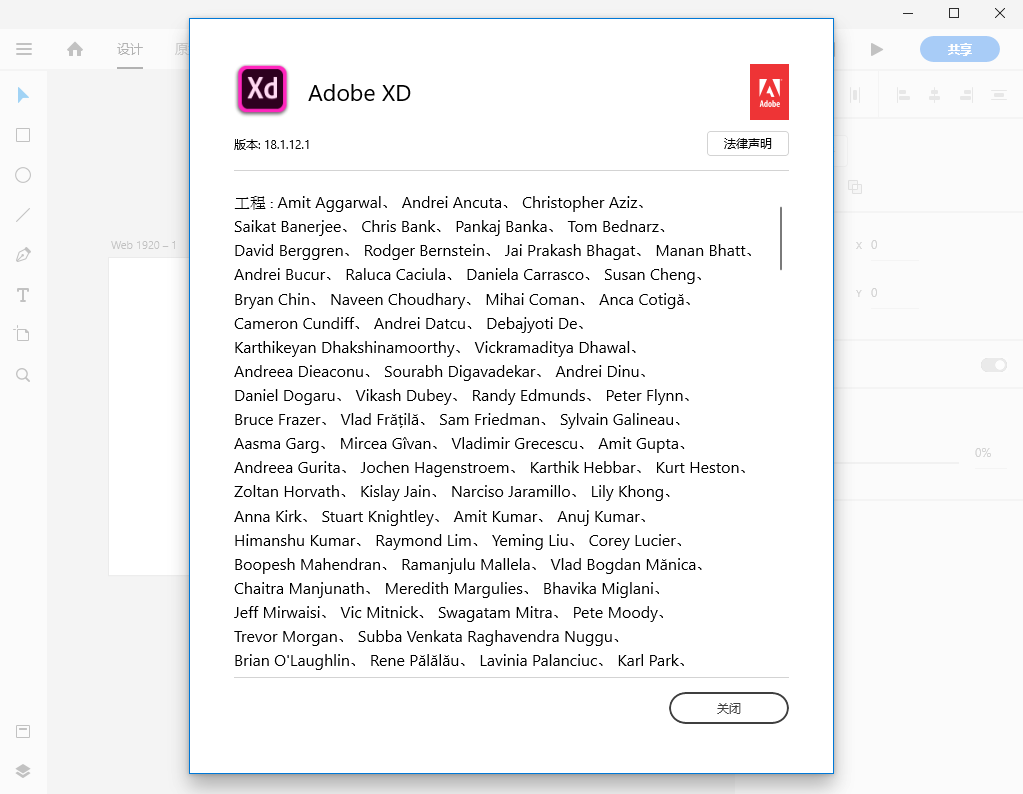Image resolution: width=1023 pixels, height=794 pixels.
Task: Select the Artboard tool
Action: pyautogui.click(x=23, y=334)
